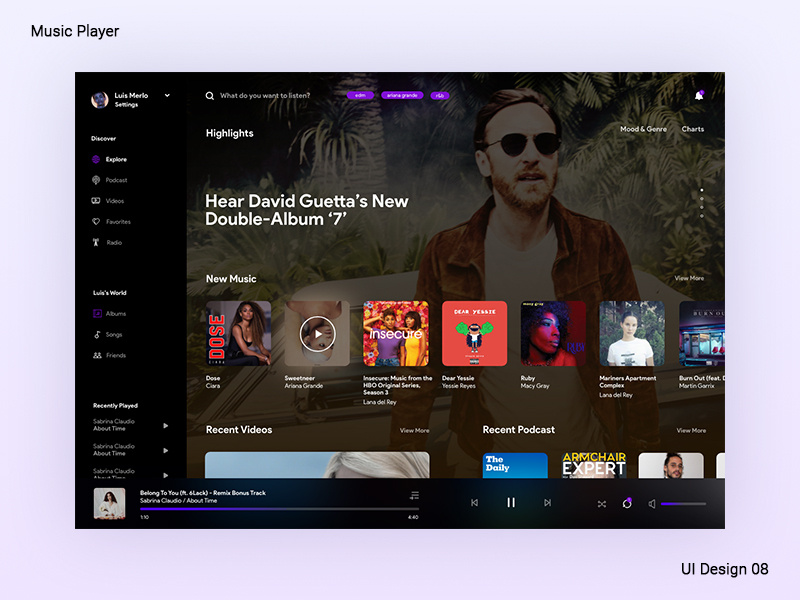The image size is (800, 600).
Task: Click the David Guetta headline text
Action: [307, 210]
